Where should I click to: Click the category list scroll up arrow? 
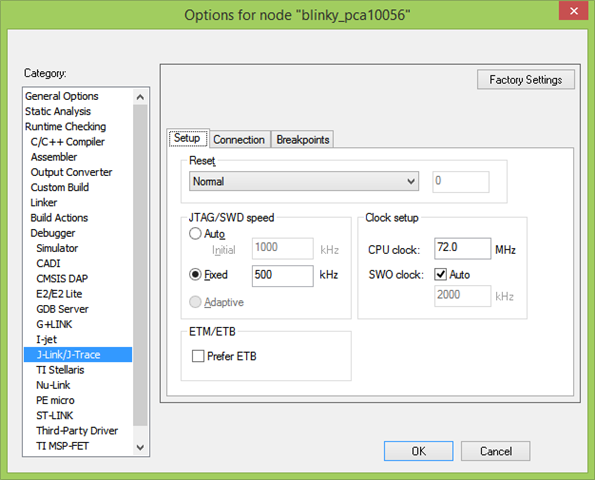tap(140, 97)
